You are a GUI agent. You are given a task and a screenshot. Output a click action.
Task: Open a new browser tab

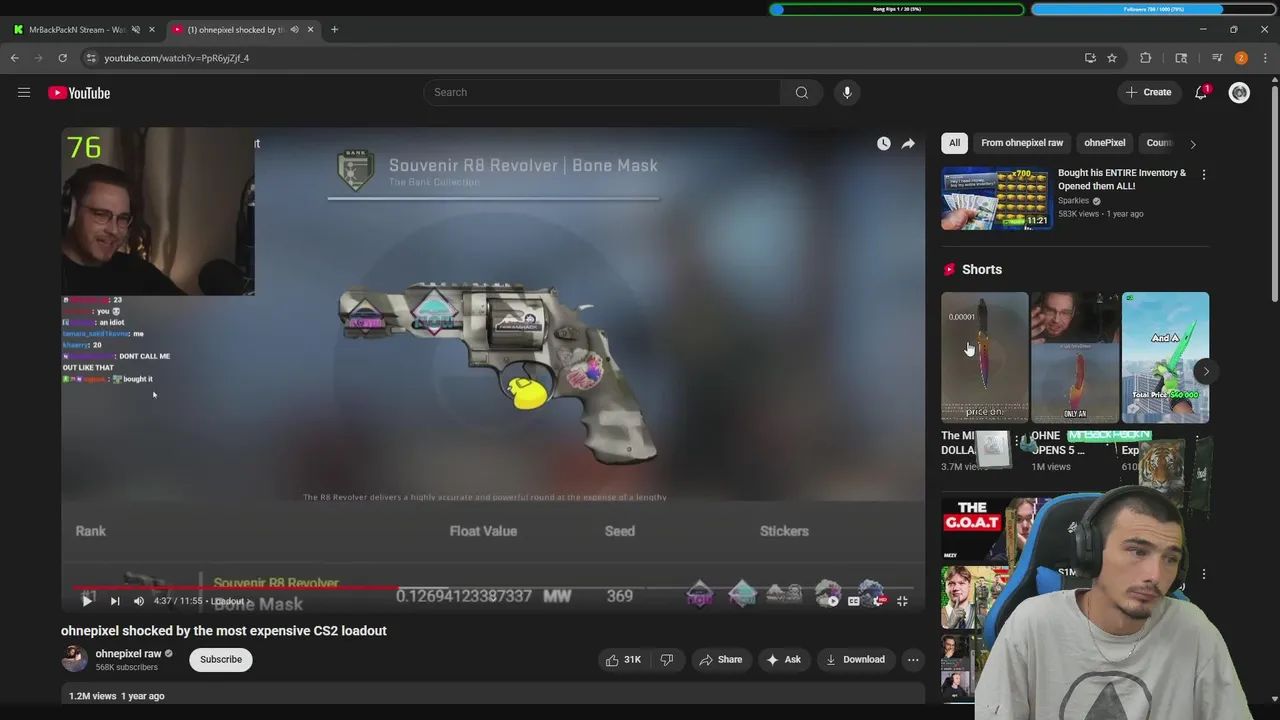click(334, 30)
